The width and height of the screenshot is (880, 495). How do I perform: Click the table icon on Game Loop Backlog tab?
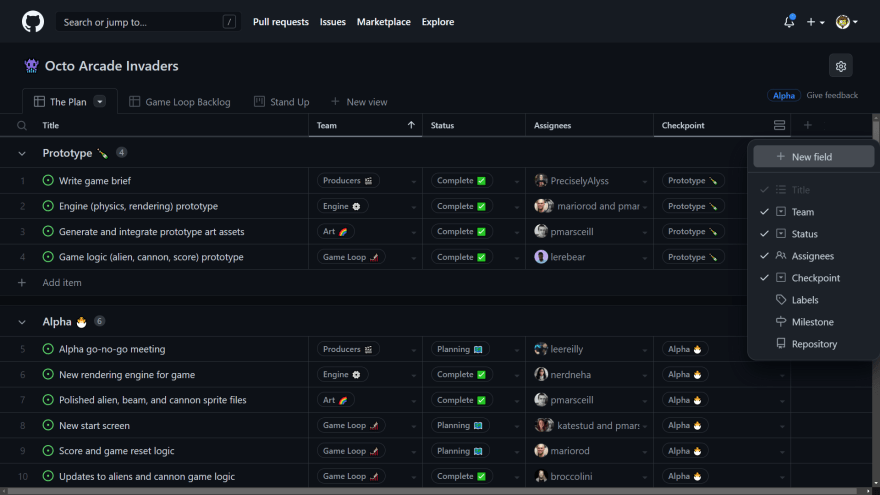coord(134,102)
